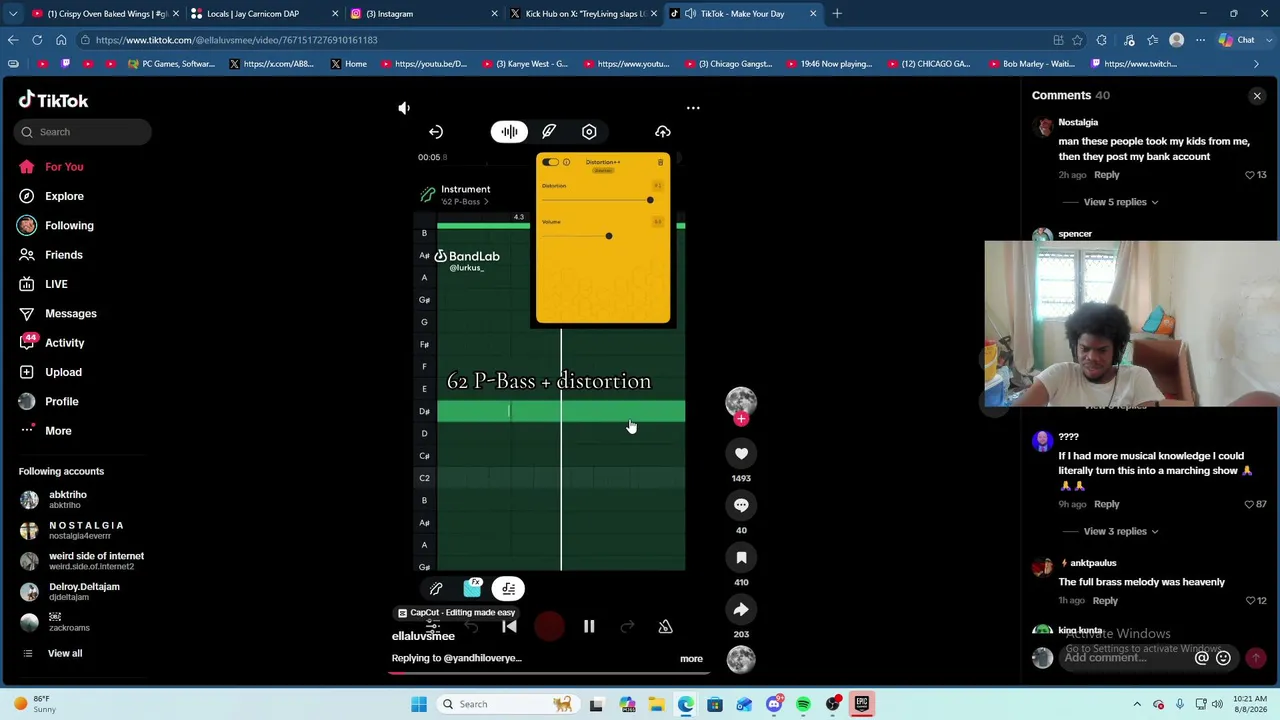Viewport: 1280px width, 720px height.
Task: Close the Comments panel
Action: (1257, 96)
